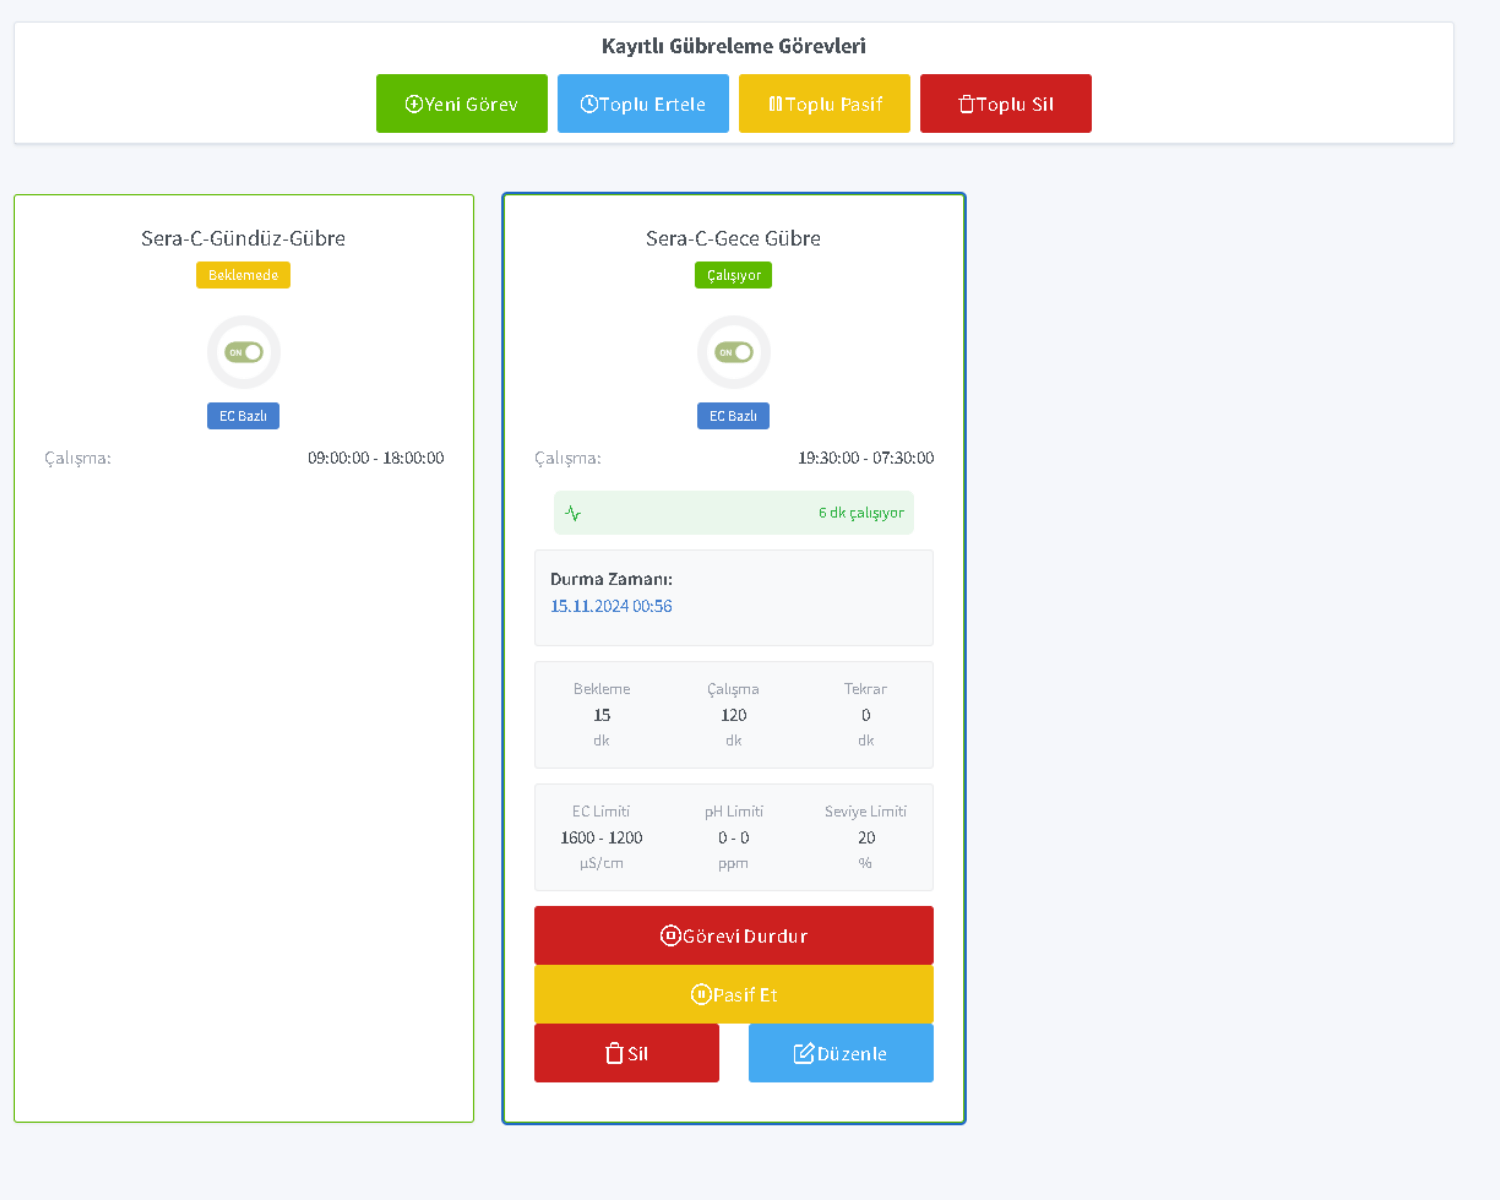Click the activity pulse icon in running status bar
Screen dimensions: 1500x1200
pos(573,513)
